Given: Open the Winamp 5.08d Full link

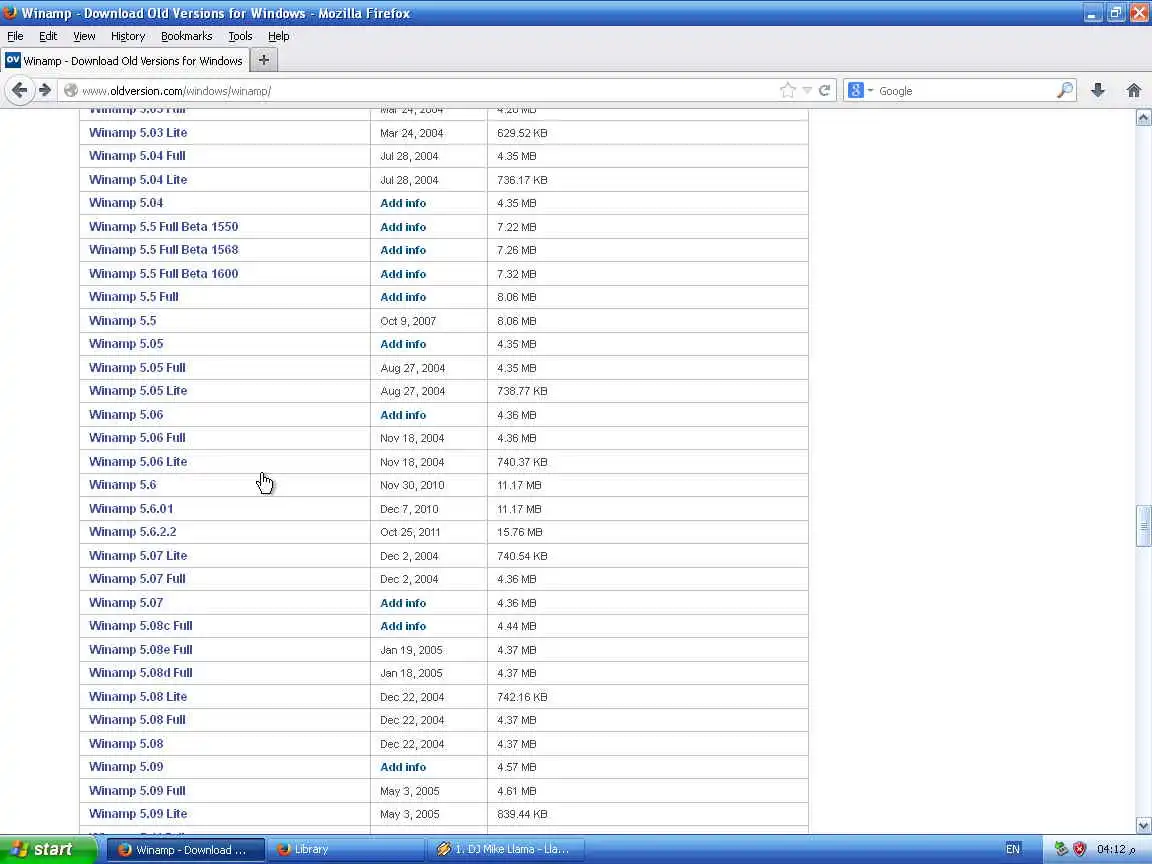Looking at the screenshot, I should [x=141, y=673].
